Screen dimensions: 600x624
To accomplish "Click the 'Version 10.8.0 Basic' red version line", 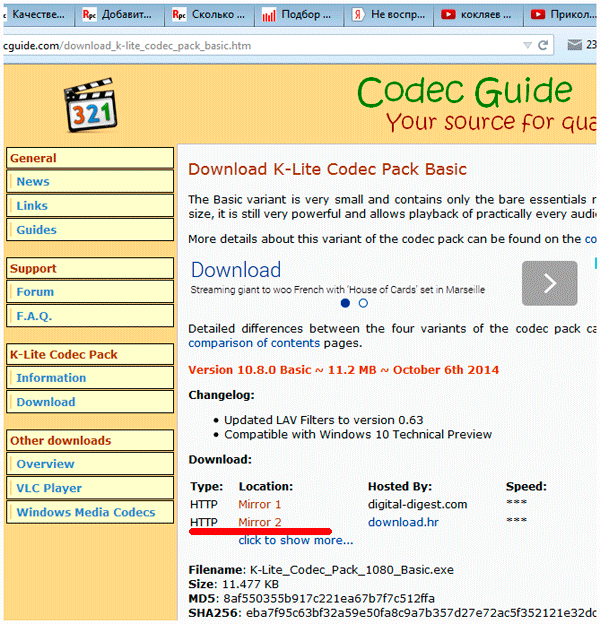I will [x=343, y=370].
